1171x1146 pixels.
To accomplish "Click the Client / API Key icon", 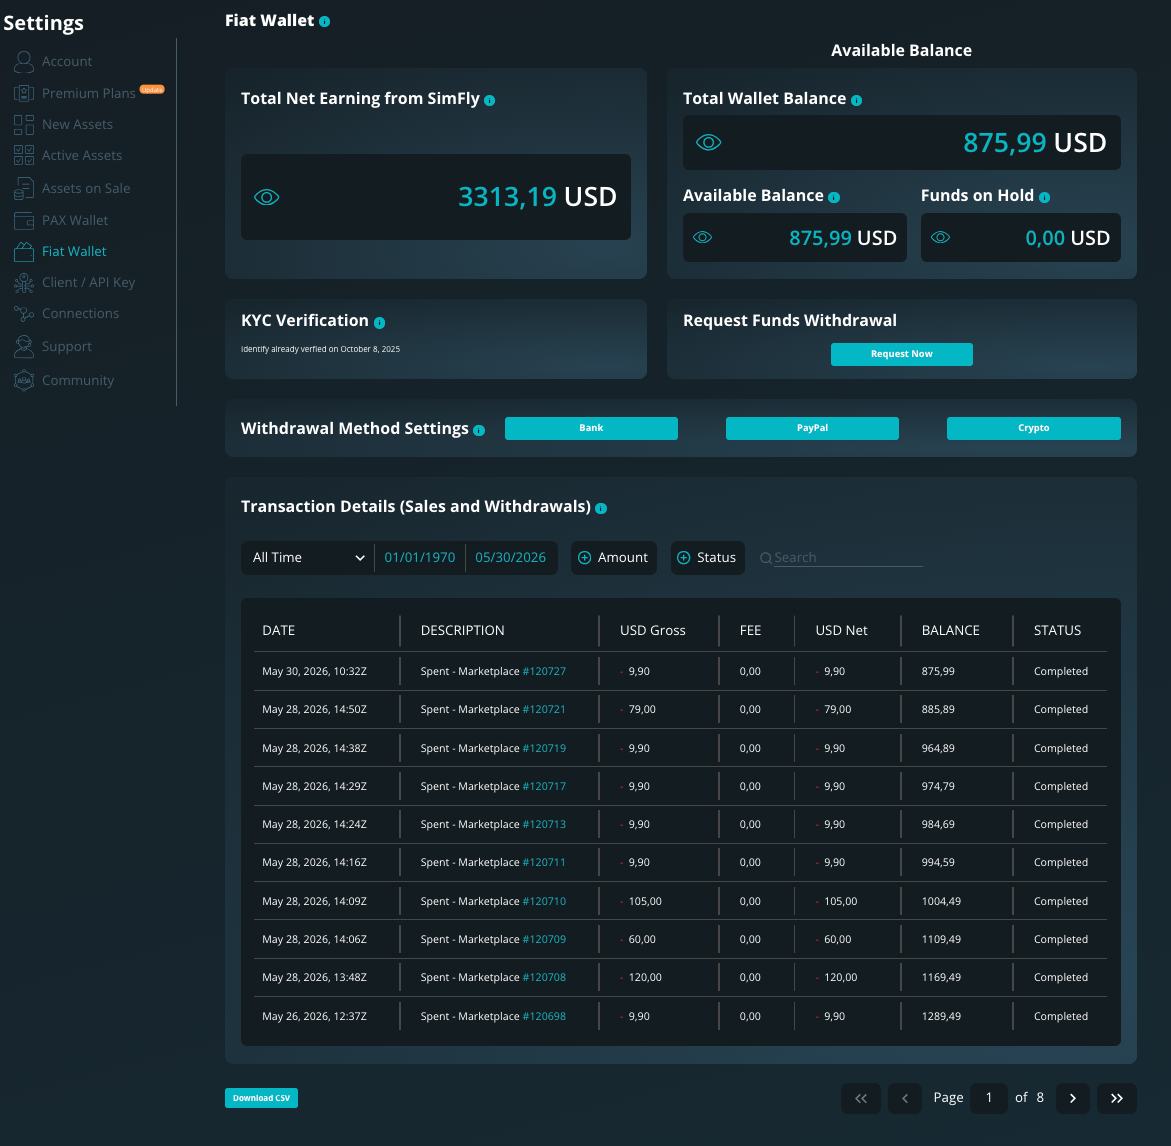I will coord(24,283).
